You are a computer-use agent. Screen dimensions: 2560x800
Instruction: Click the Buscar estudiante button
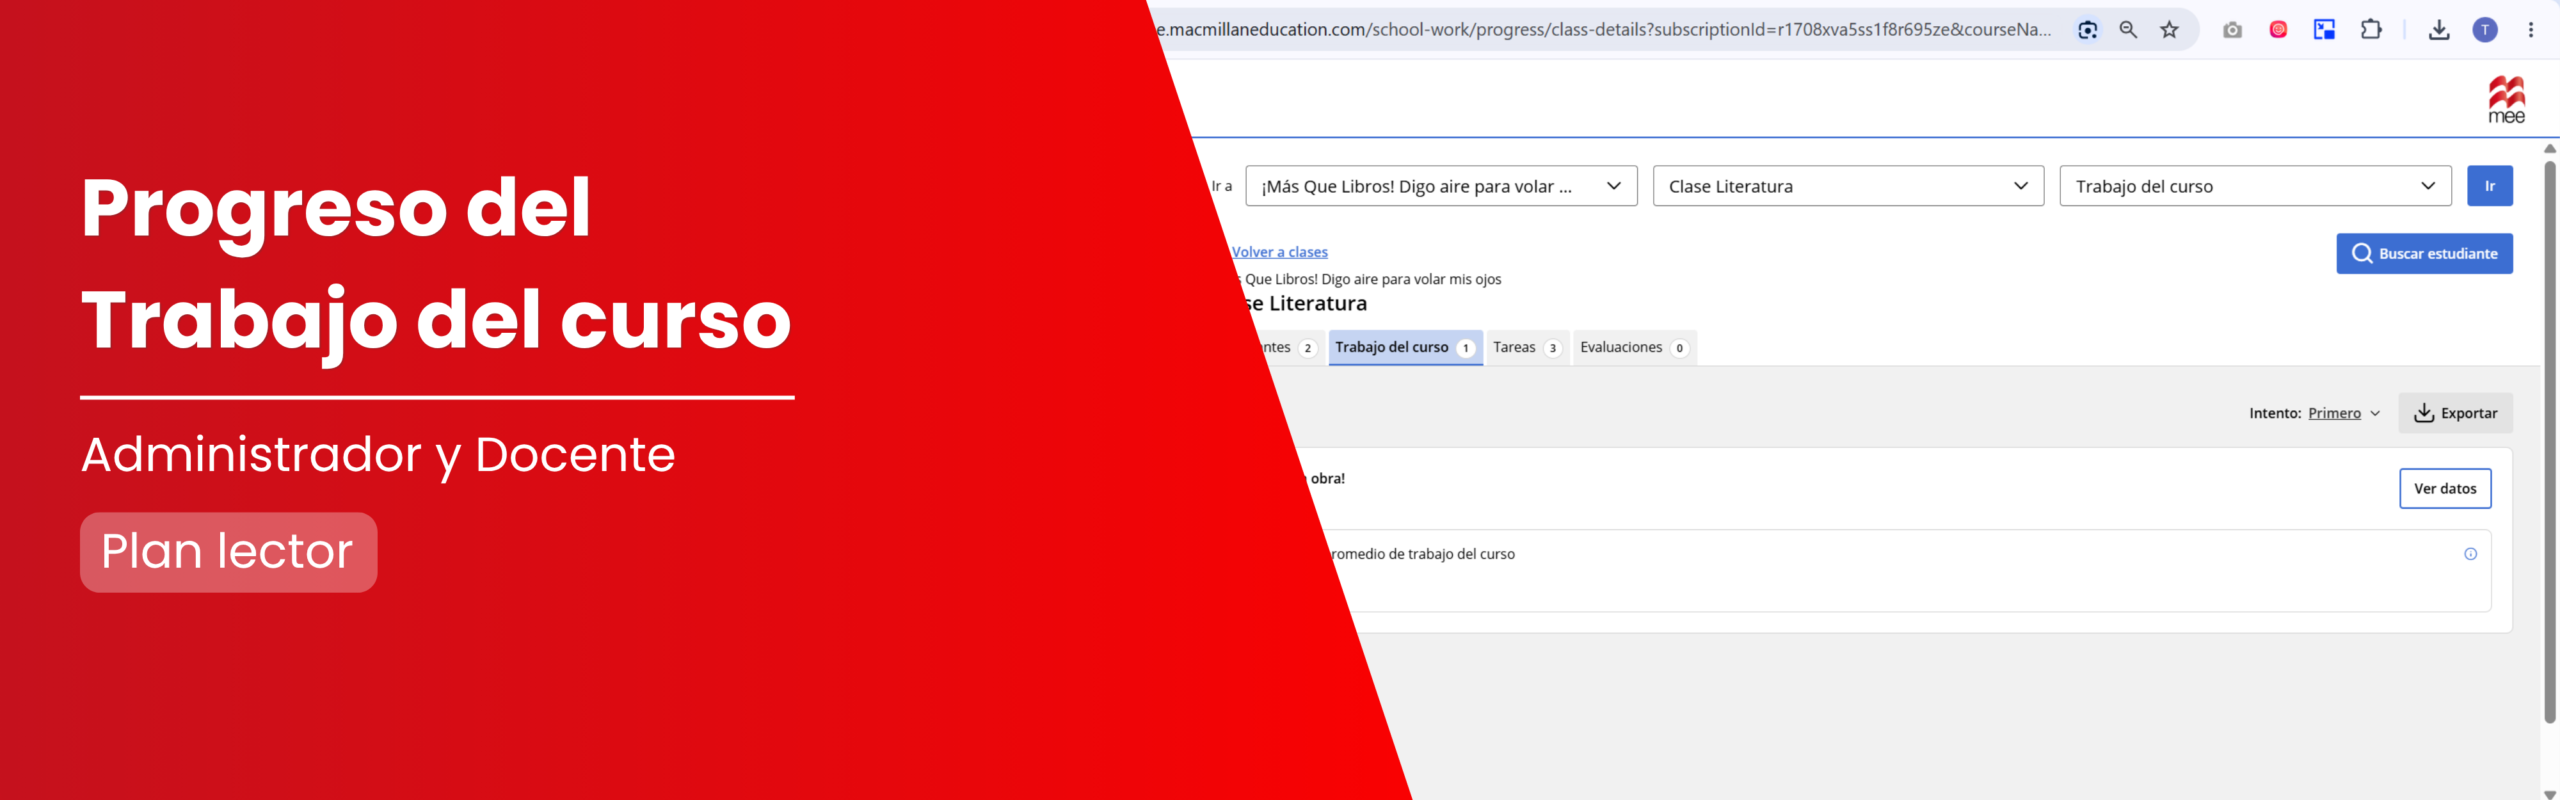pyautogui.click(x=2424, y=254)
